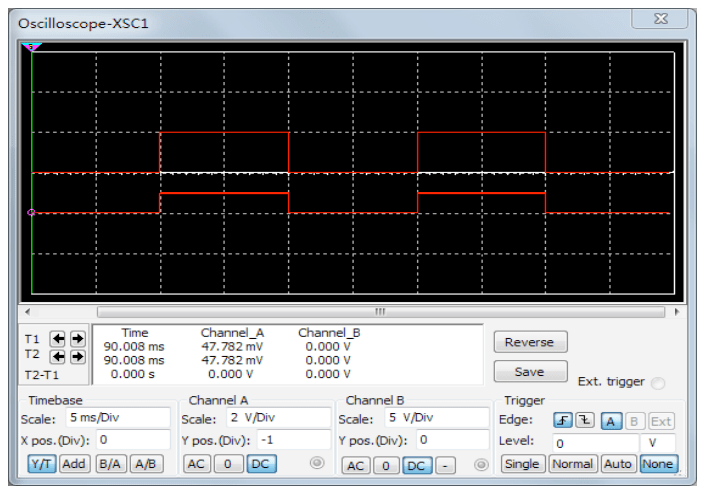Click Channel B connection indicator circle

481,465
